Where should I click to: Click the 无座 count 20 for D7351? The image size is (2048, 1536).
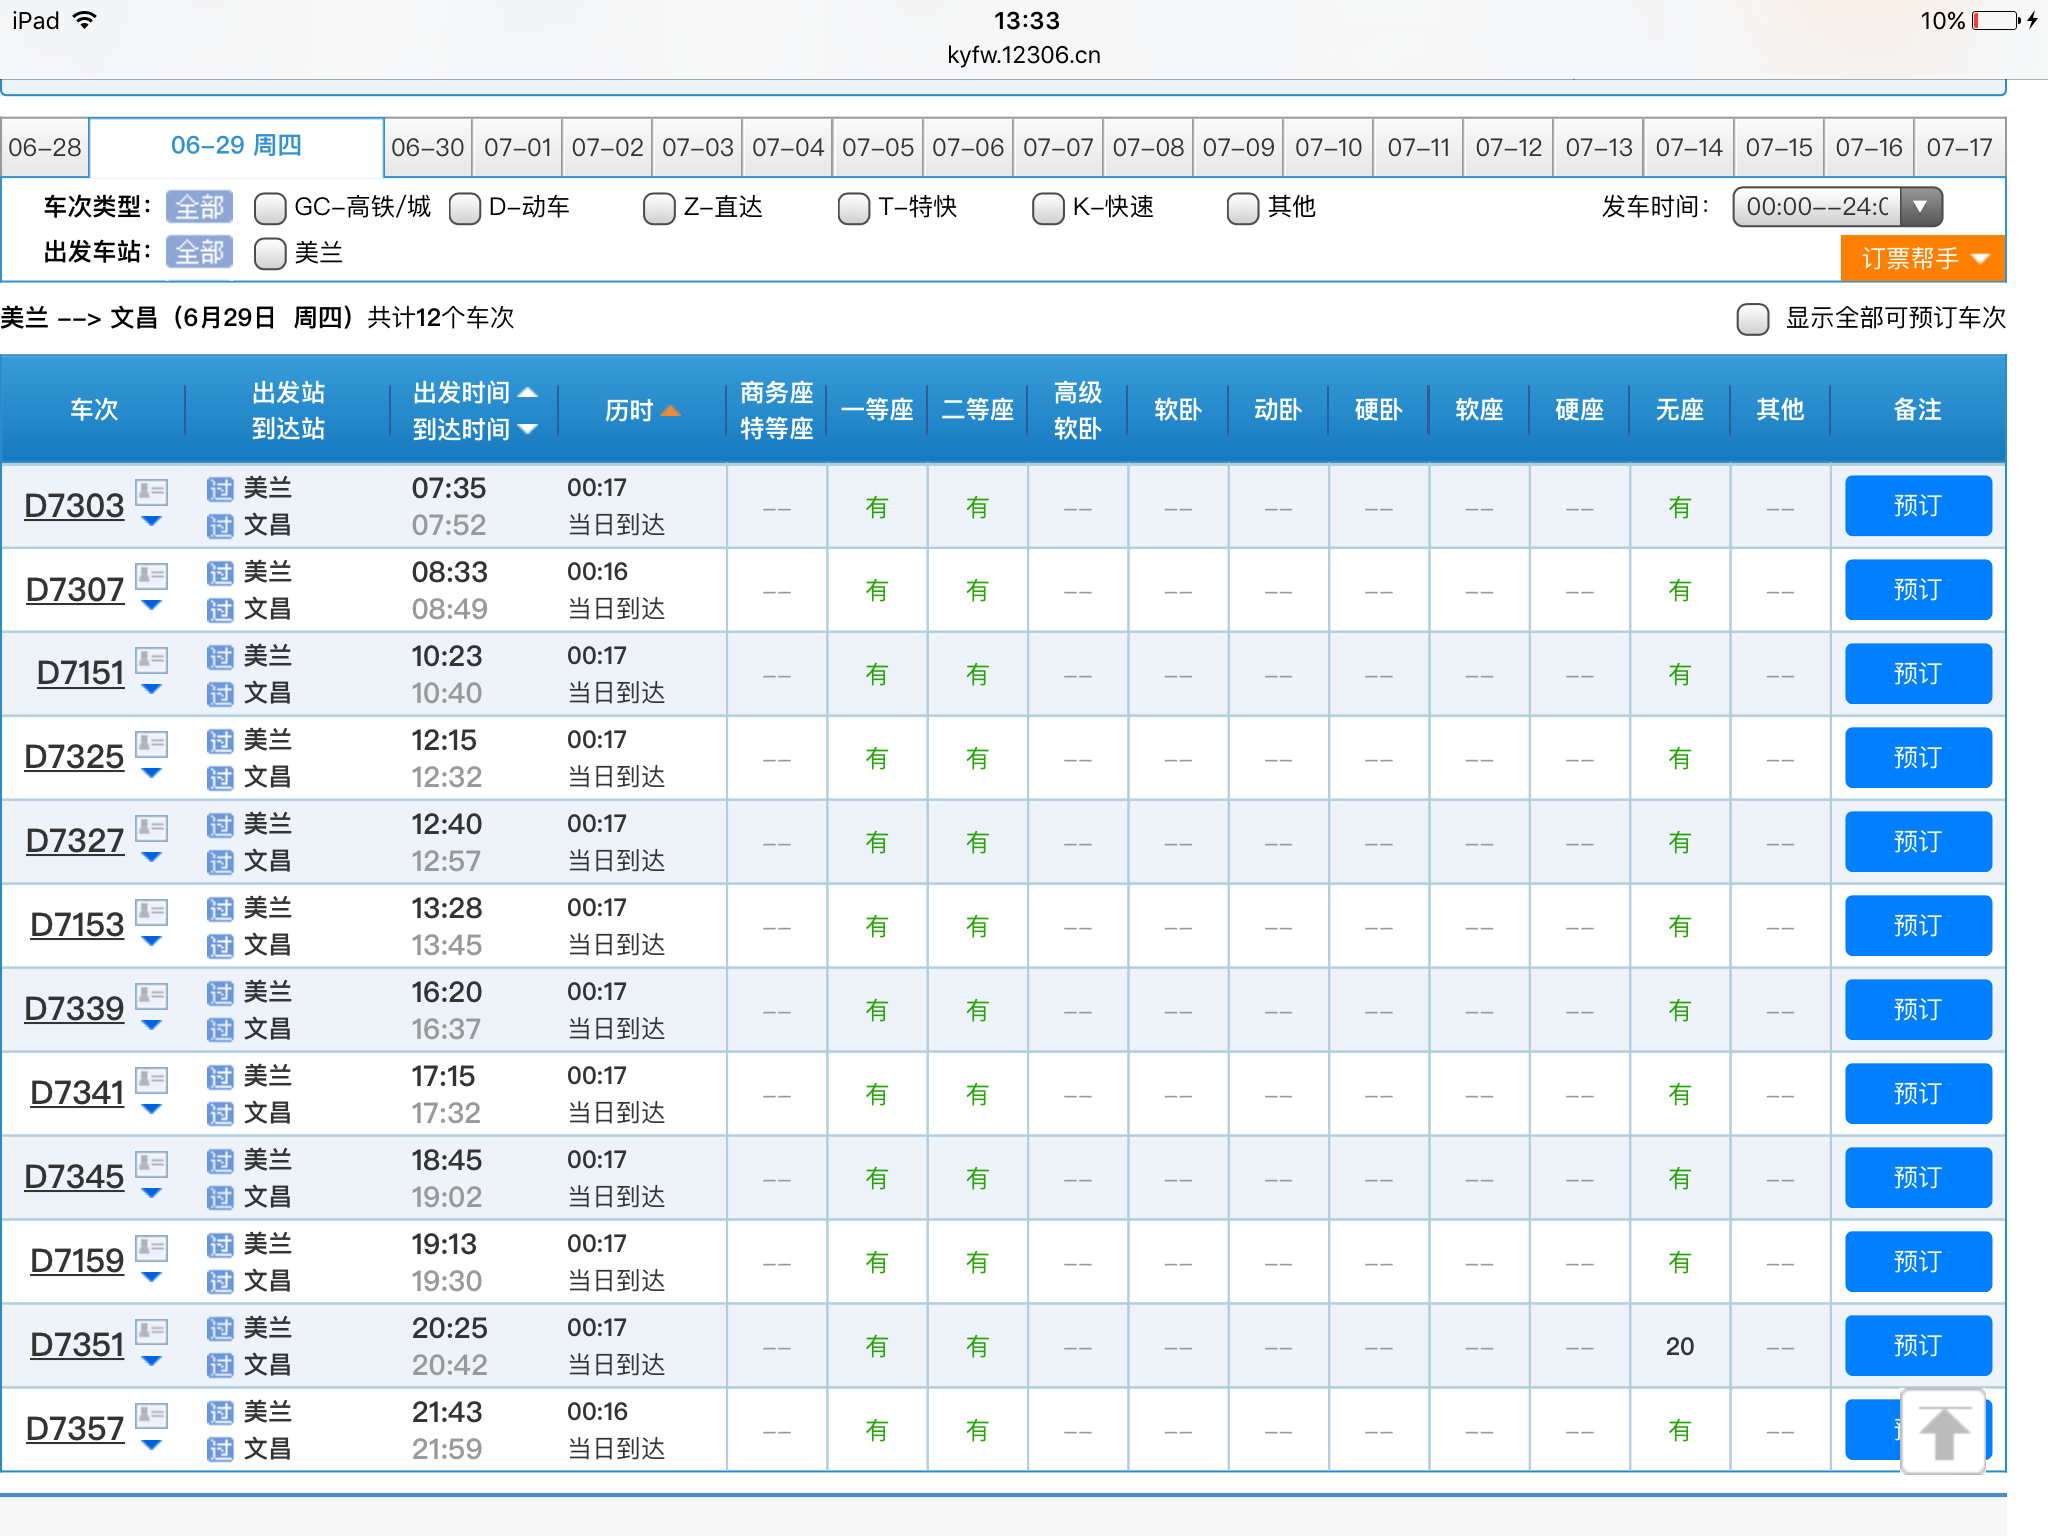(1680, 1347)
